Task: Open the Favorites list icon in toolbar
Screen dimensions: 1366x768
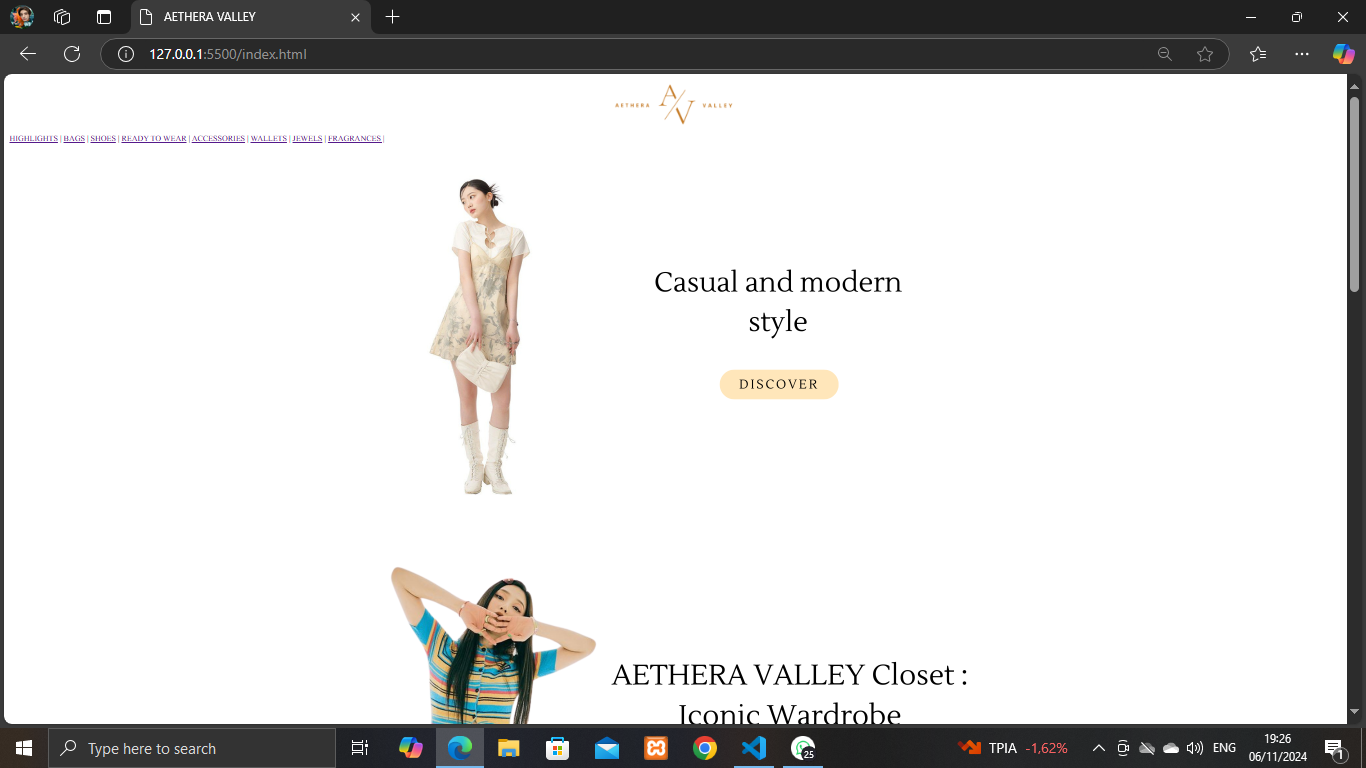Action: [1258, 54]
